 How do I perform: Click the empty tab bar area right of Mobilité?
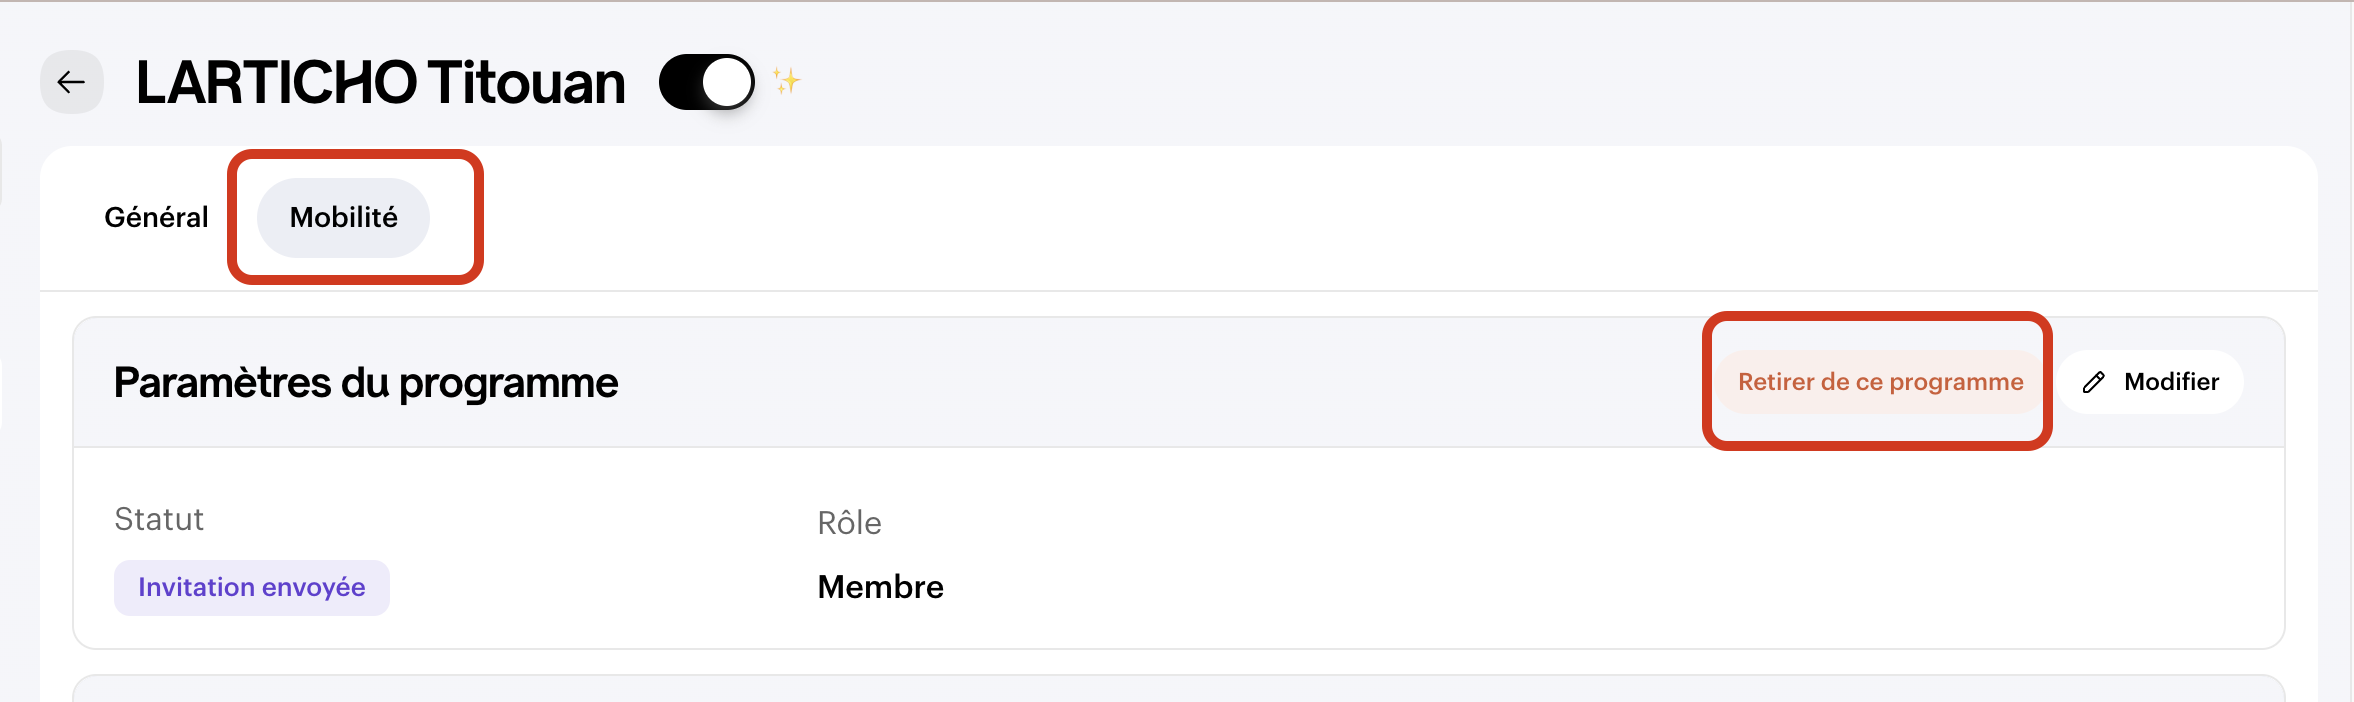tap(1400, 218)
